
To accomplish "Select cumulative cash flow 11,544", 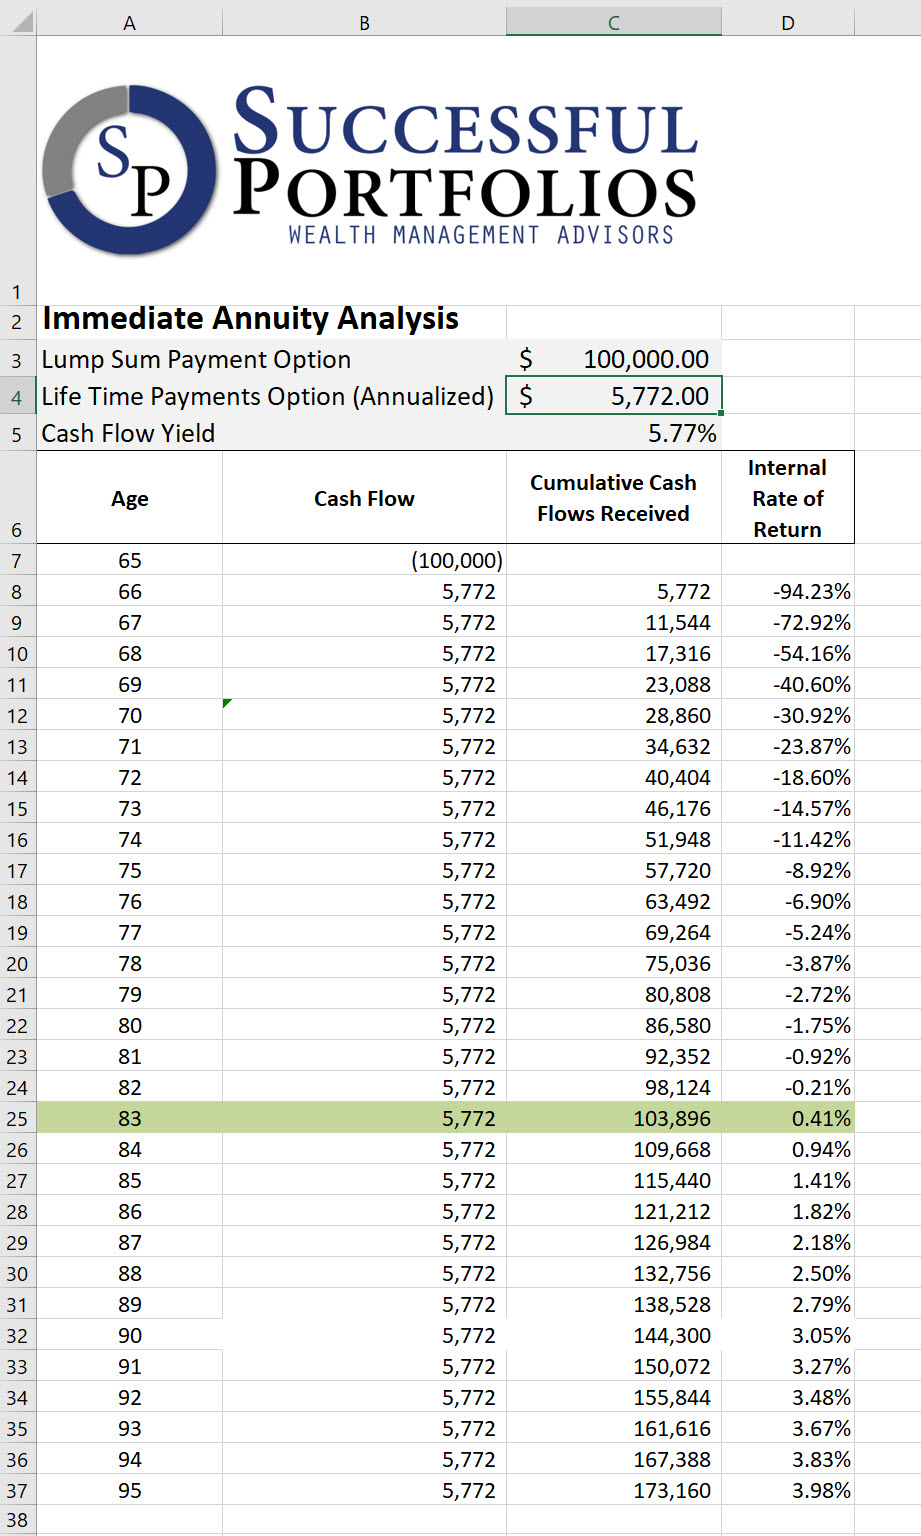I will click(614, 622).
